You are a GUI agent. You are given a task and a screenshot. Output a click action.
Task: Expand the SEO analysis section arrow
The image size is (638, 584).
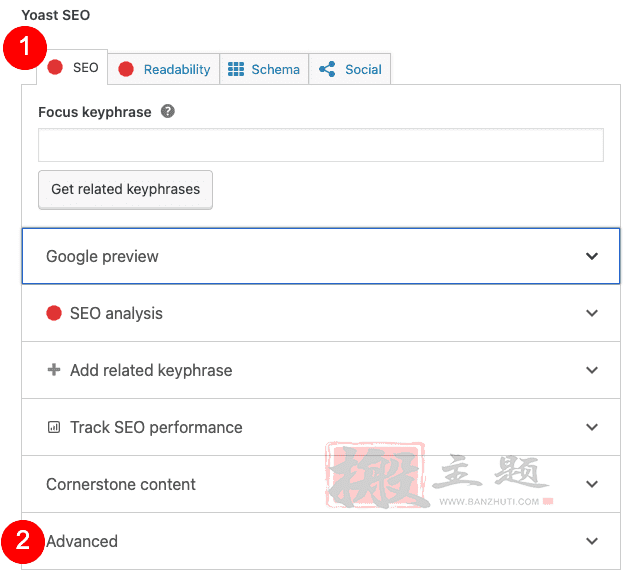[x=592, y=313]
